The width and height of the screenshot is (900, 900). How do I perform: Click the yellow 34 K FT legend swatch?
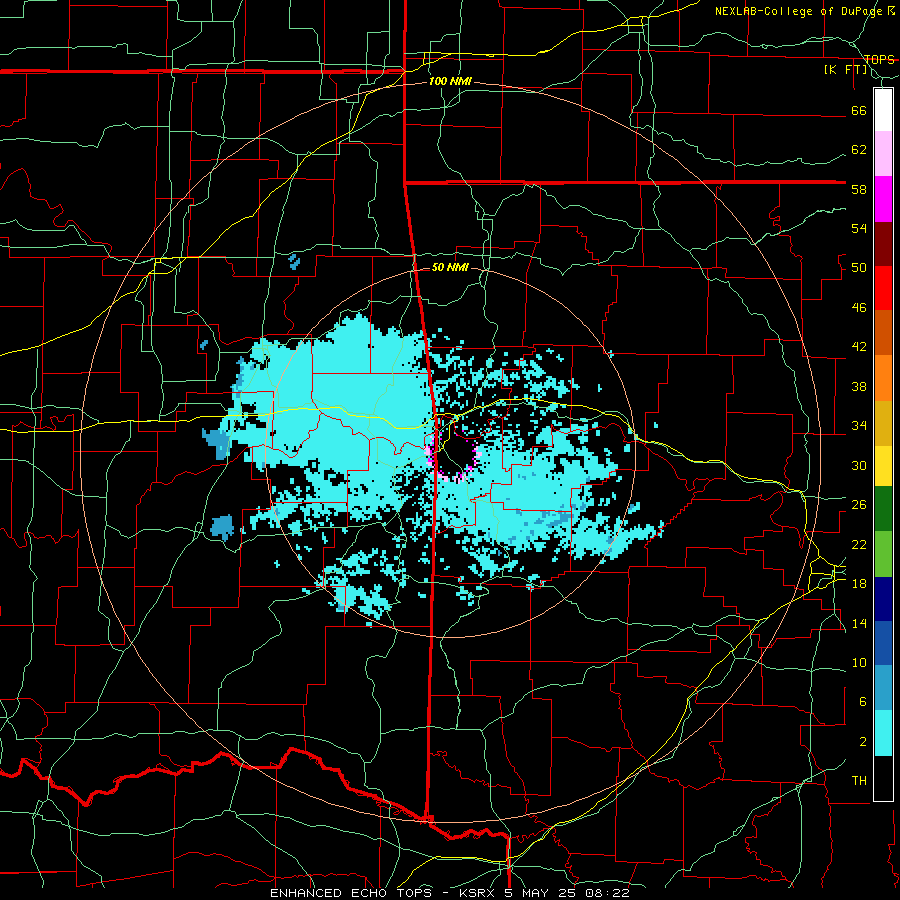click(x=883, y=466)
